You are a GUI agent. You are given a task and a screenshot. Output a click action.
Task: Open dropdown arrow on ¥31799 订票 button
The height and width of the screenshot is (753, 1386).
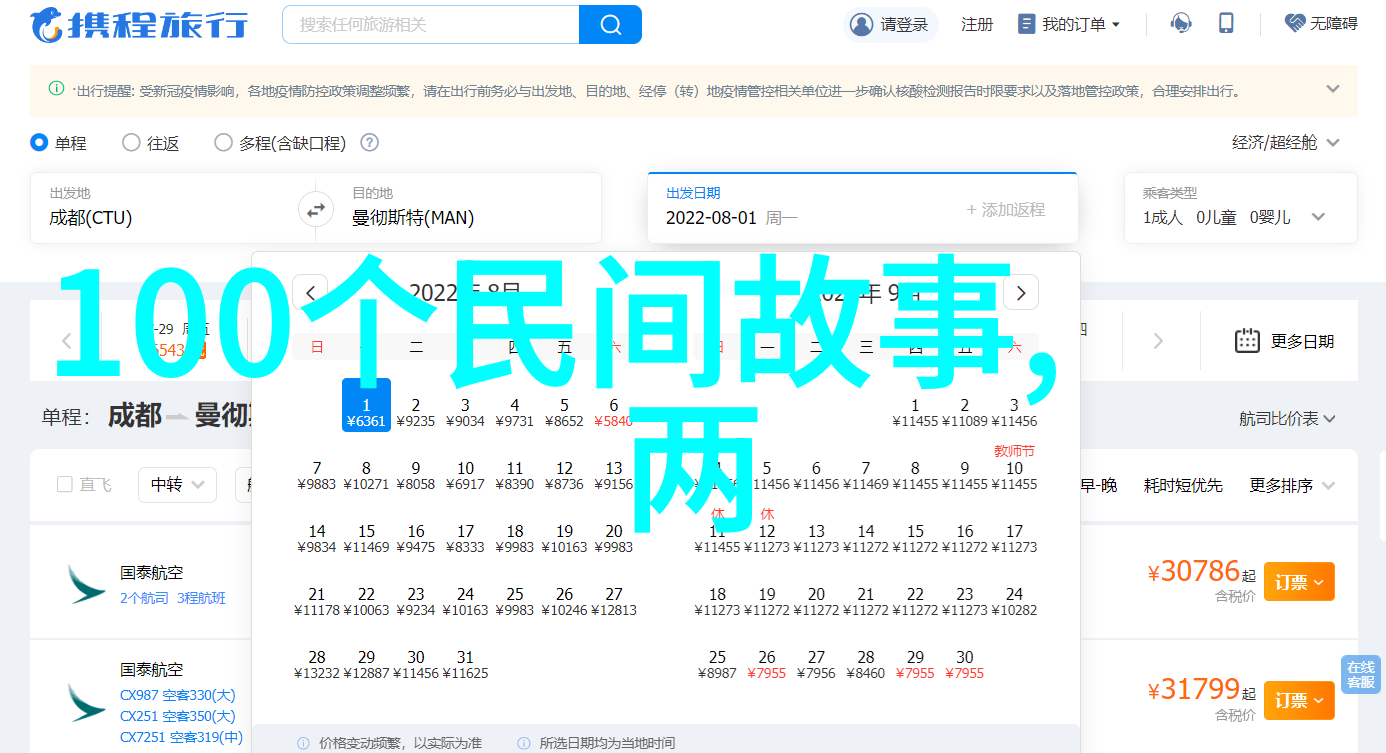click(1321, 701)
